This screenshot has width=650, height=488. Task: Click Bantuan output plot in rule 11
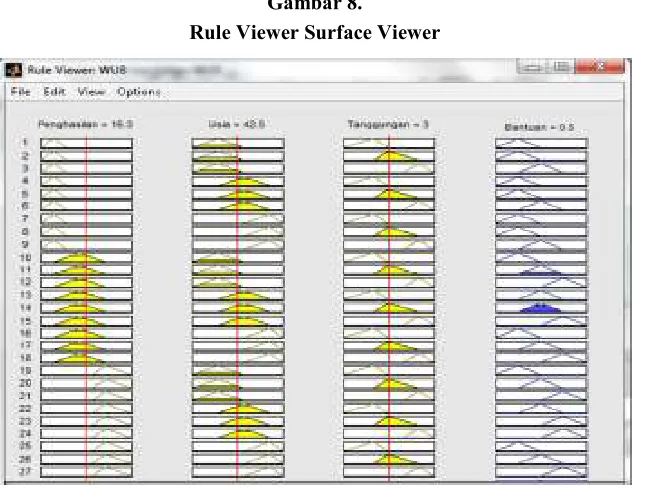pos(541,270)
